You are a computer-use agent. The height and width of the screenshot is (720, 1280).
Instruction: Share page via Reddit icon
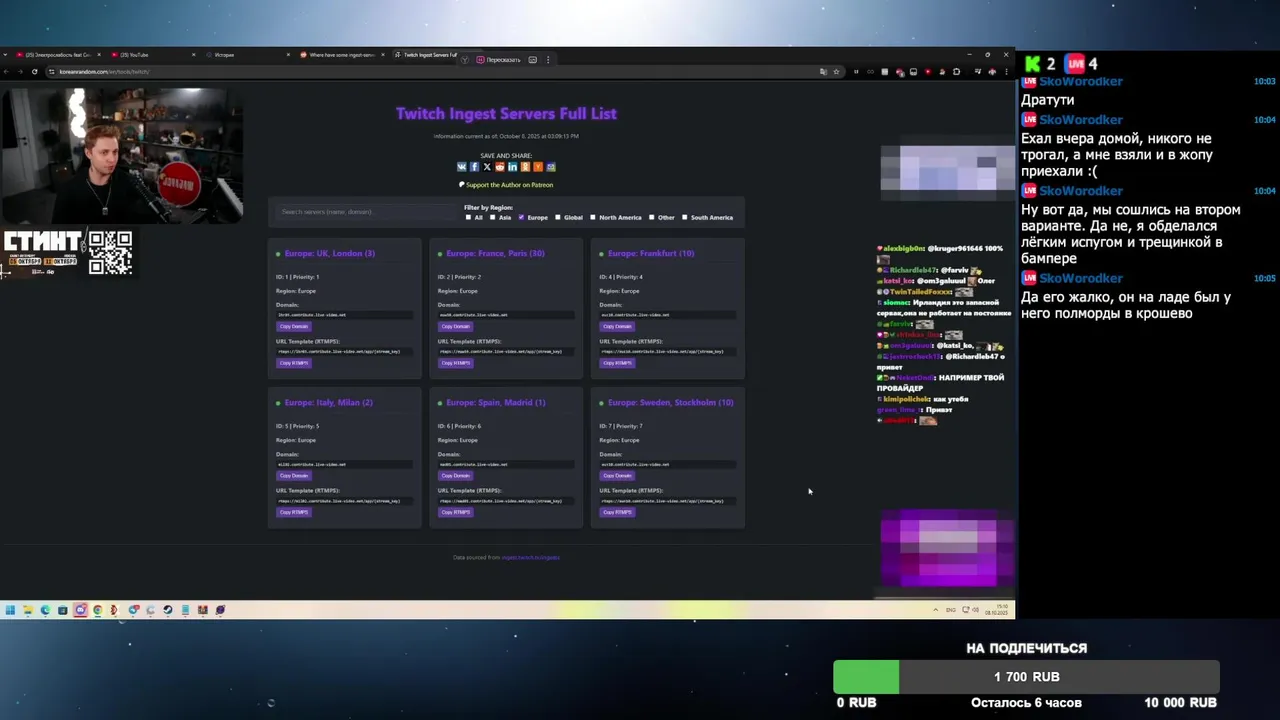(x=500, y=167)
